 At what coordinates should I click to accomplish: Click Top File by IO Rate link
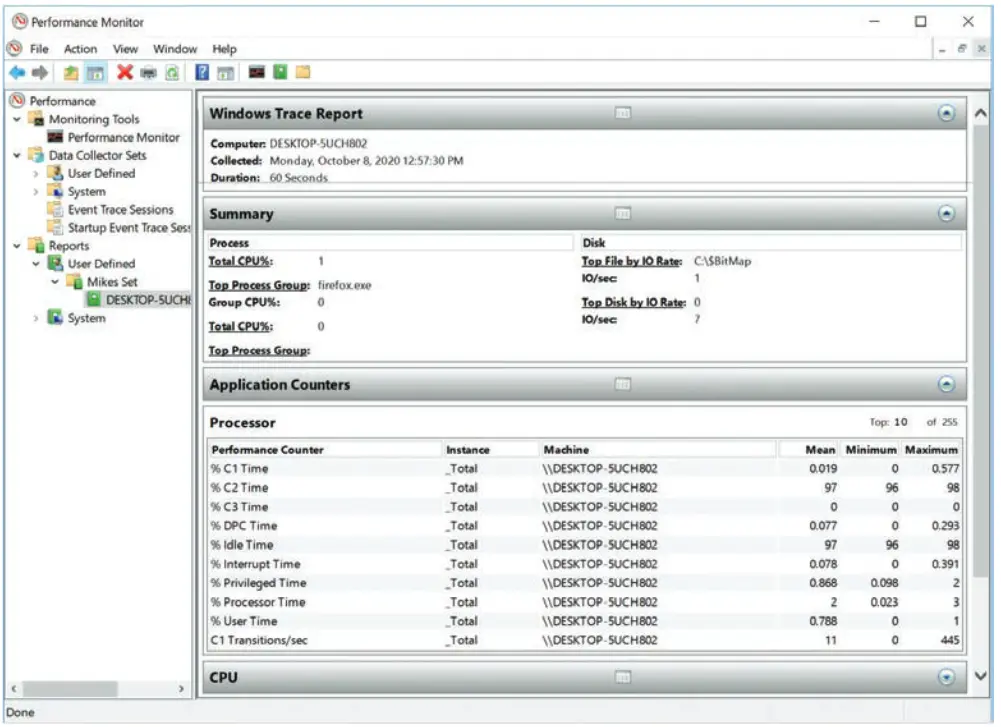(x=631, y=261)
